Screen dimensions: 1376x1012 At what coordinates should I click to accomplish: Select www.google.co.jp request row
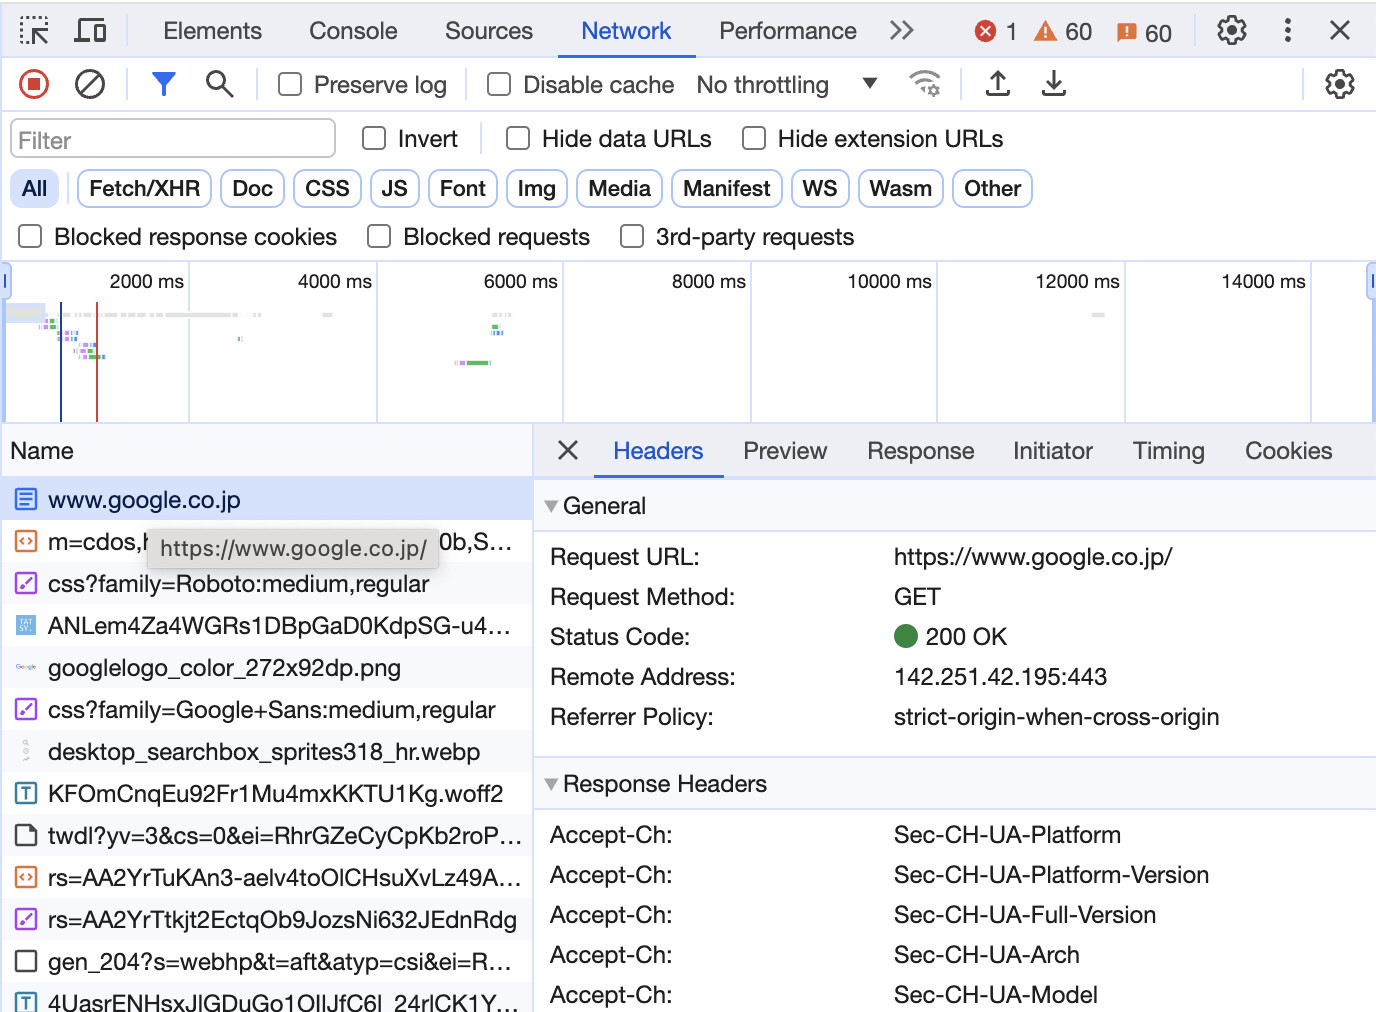click(267, 499)
